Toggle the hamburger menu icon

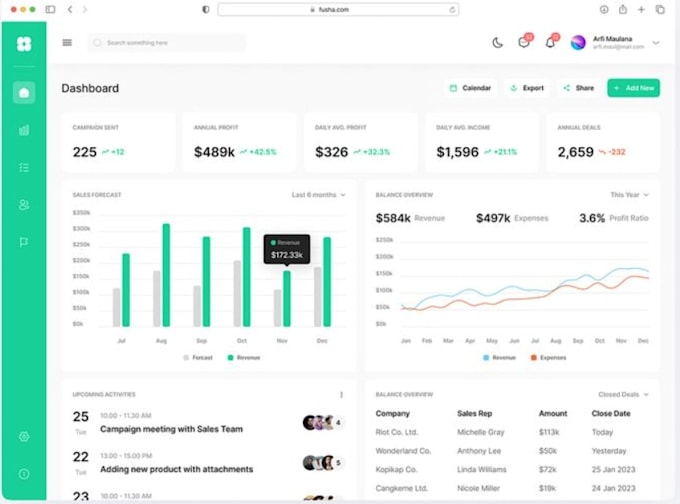67,43
